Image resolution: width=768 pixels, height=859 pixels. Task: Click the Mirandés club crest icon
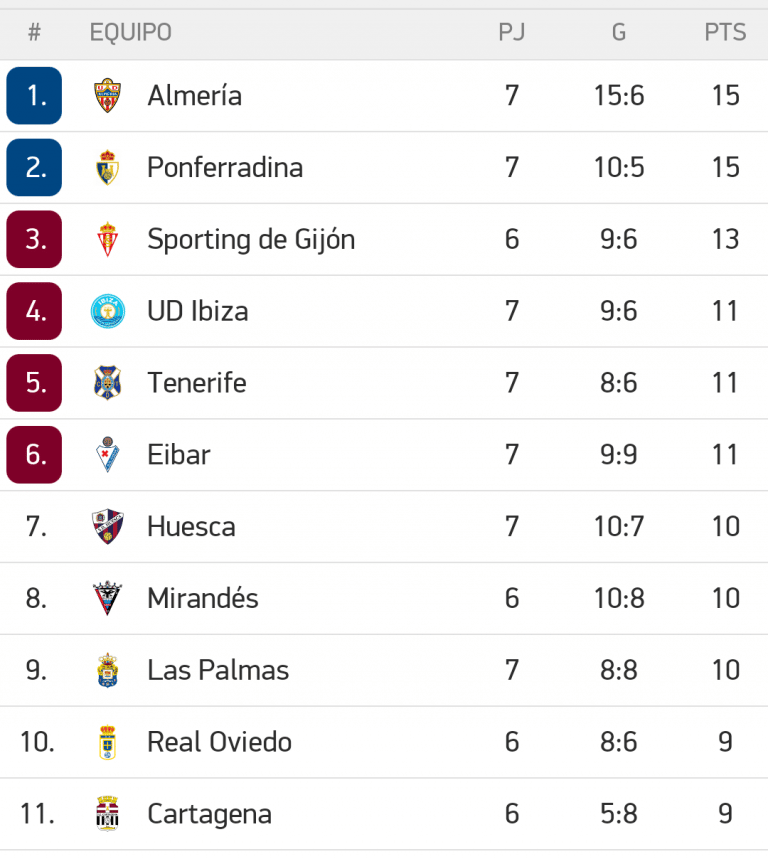click(x=107, y=599)
